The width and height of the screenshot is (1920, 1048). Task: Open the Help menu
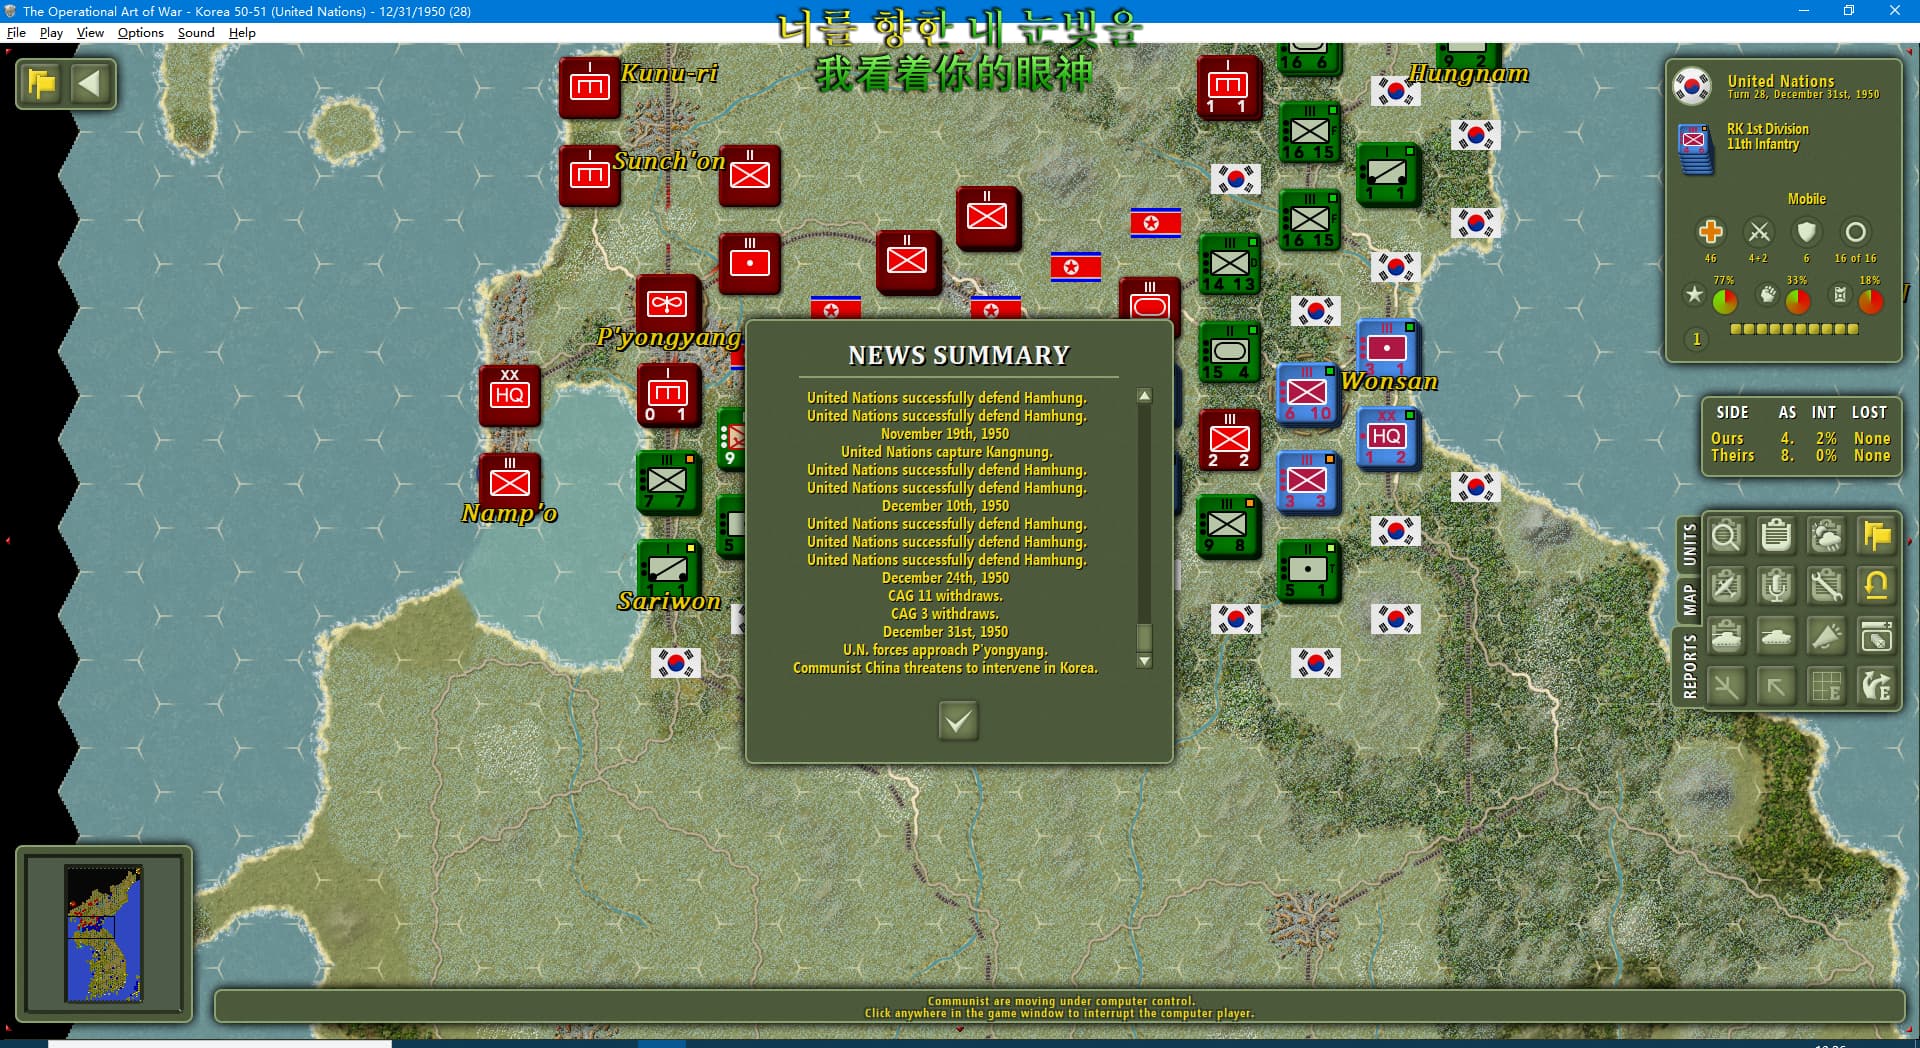pyautogui.click(x=242, y=32)
